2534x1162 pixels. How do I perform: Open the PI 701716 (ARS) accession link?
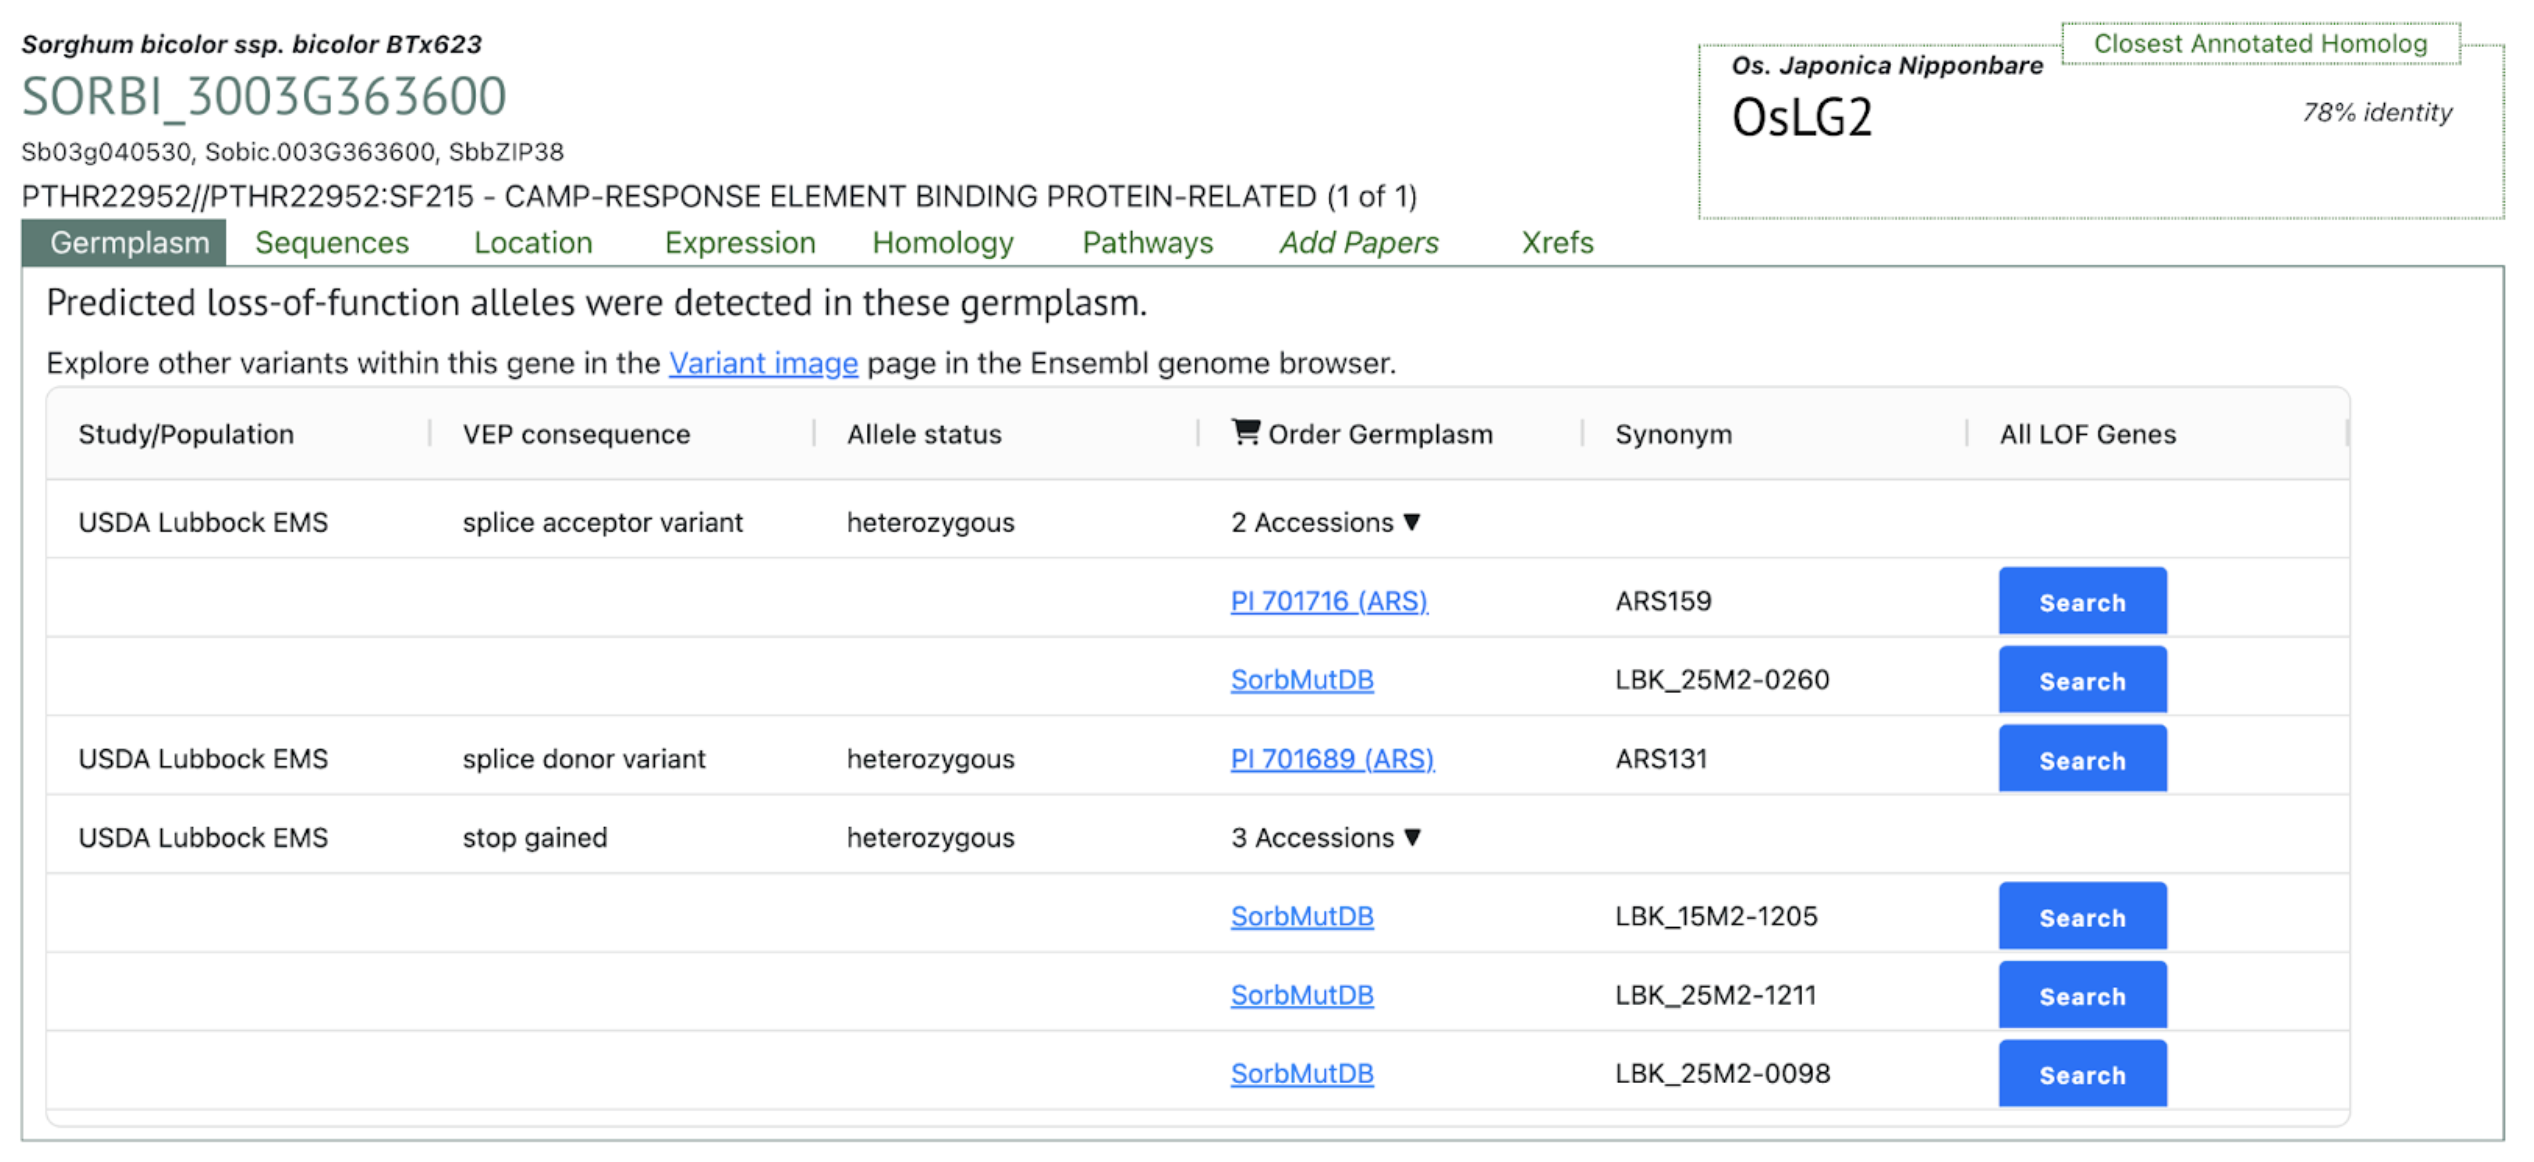[x=1329, y=601]
